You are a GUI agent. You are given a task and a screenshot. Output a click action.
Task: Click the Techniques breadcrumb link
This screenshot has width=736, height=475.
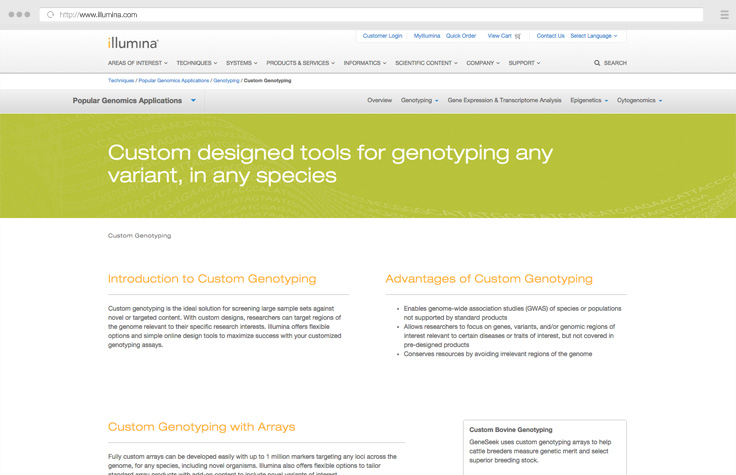[x=120, y=80]
